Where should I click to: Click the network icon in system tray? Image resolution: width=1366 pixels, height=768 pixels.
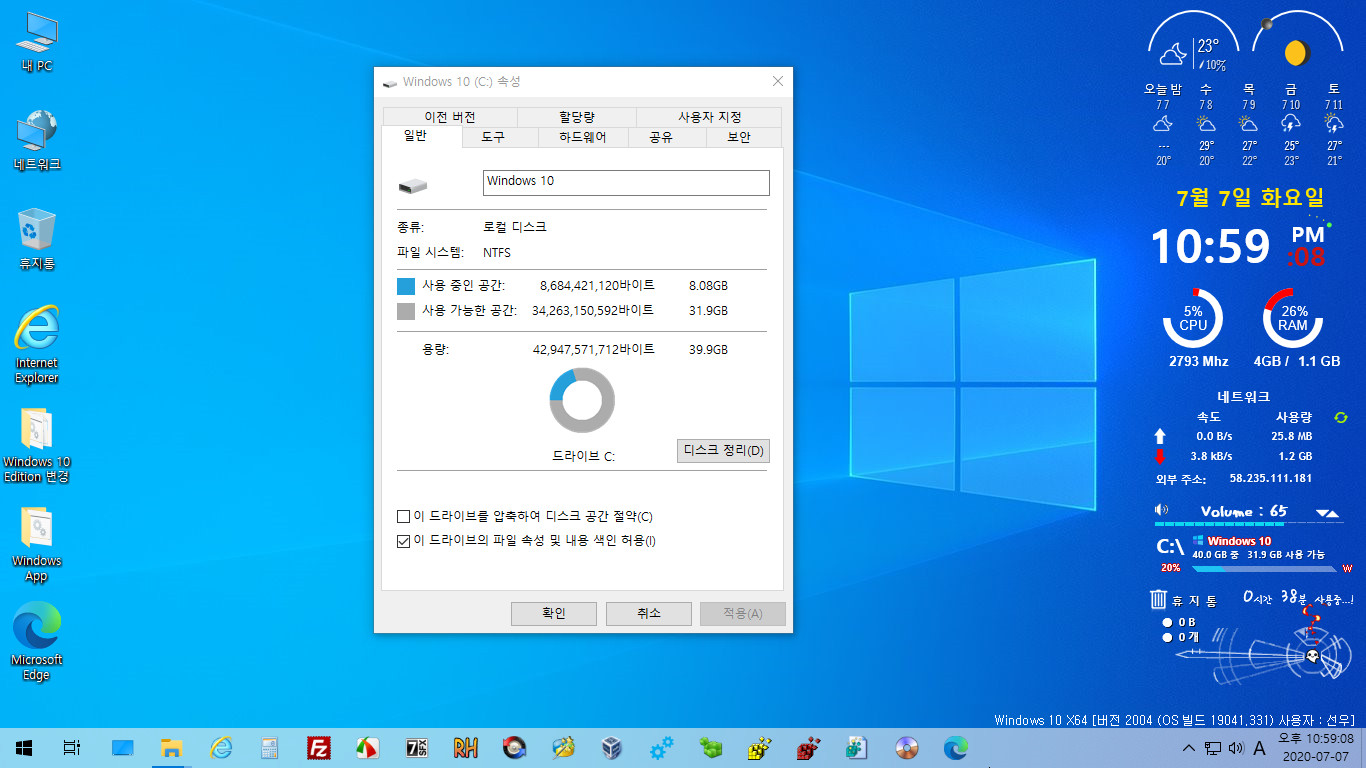1212,748
